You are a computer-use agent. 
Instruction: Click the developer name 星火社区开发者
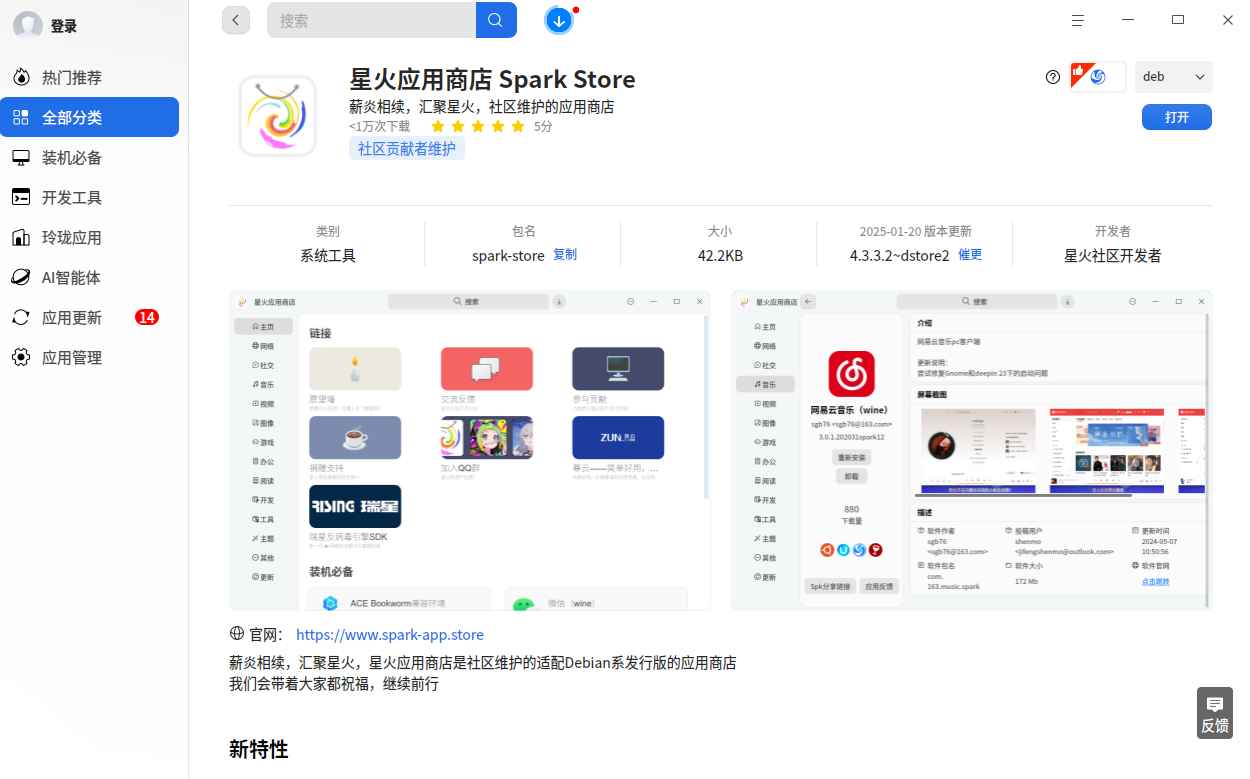(x=1113, y=256)
